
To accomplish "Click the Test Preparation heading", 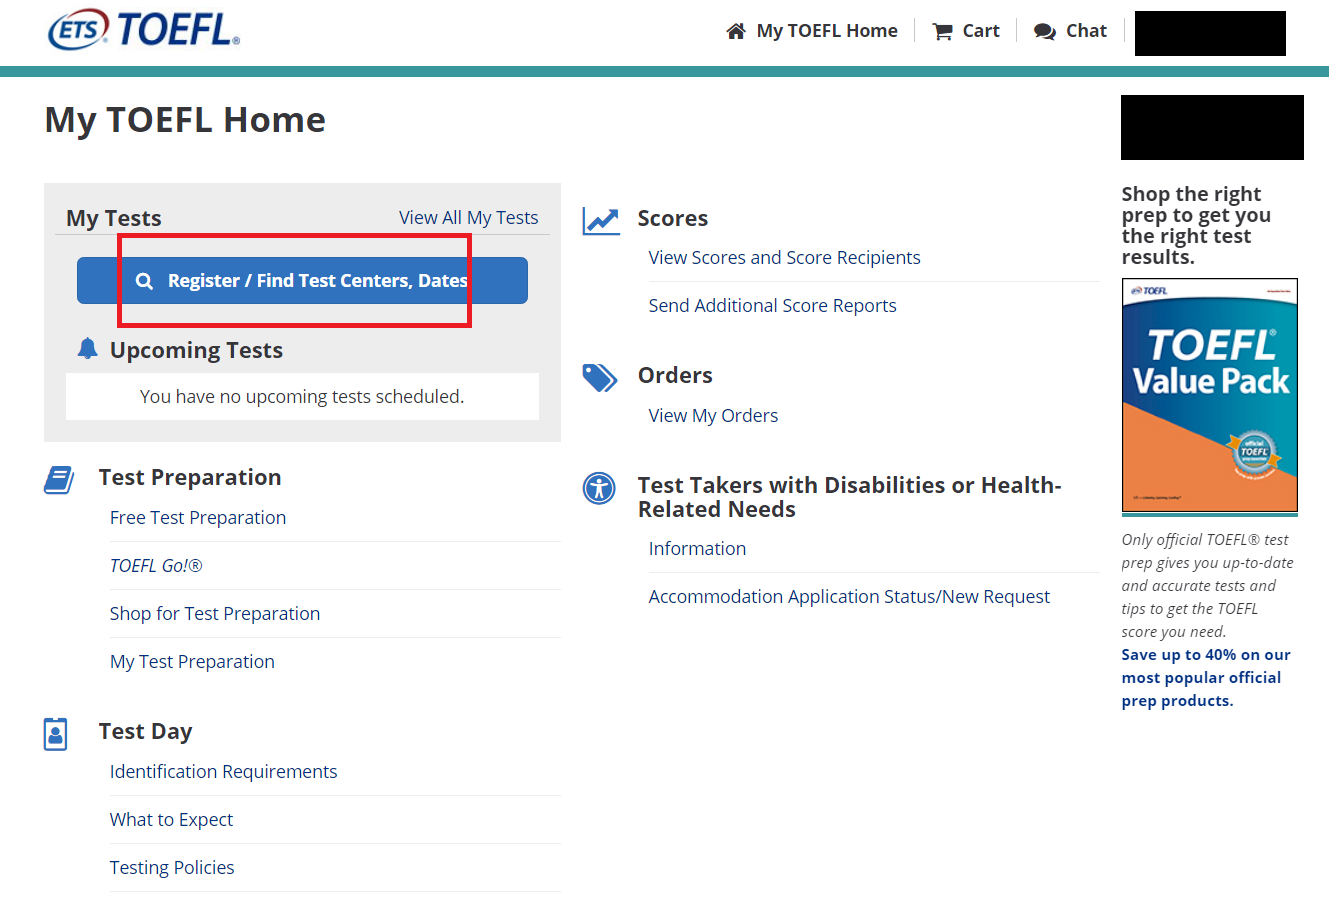I will (190, 477).
